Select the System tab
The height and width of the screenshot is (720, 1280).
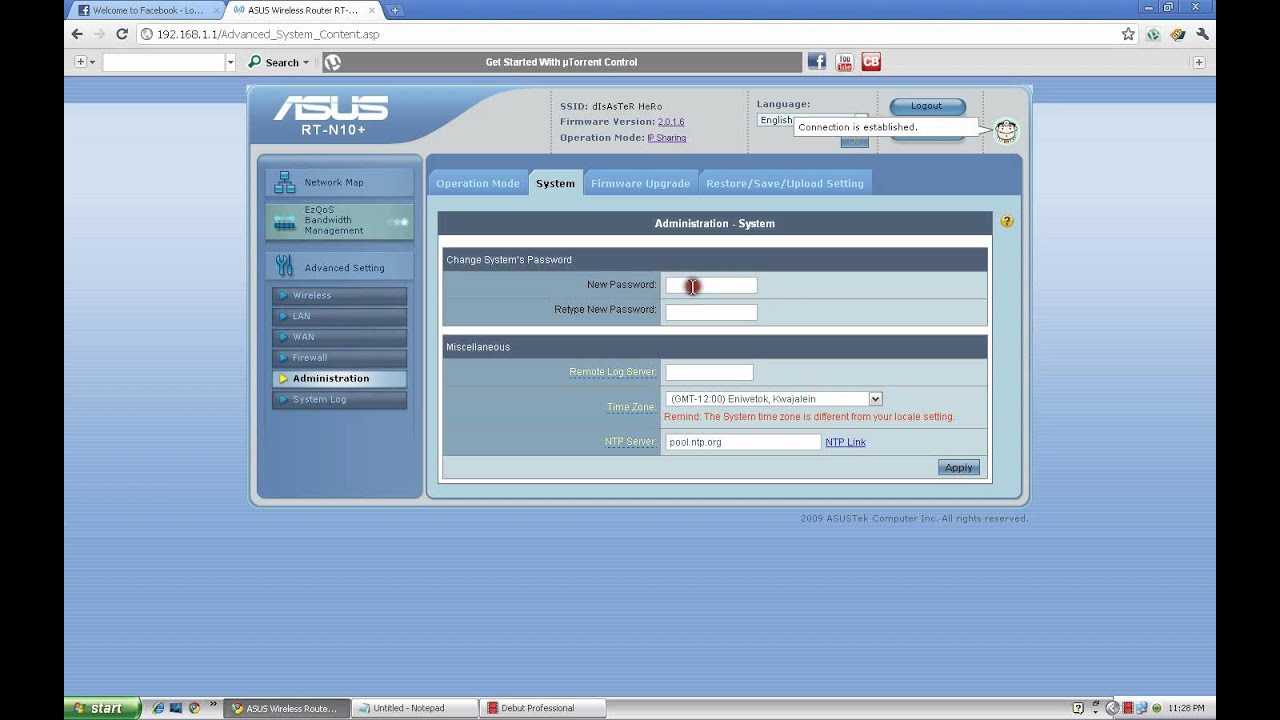click(x=555, y=183)
